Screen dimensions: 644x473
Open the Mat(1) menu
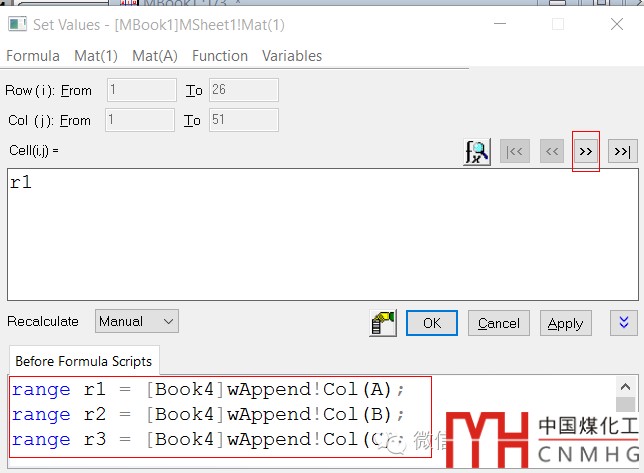[96, 56]
